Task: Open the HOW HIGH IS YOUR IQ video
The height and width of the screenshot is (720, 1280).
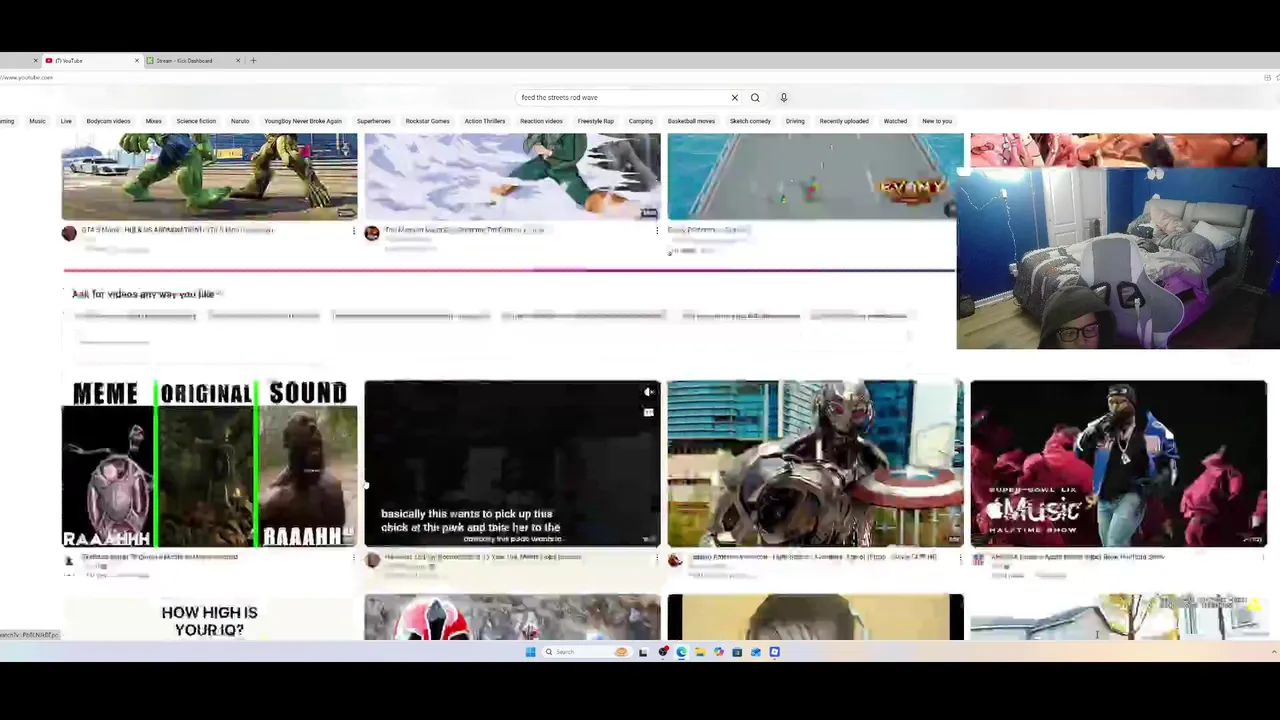Action: (x=209, y=620)
